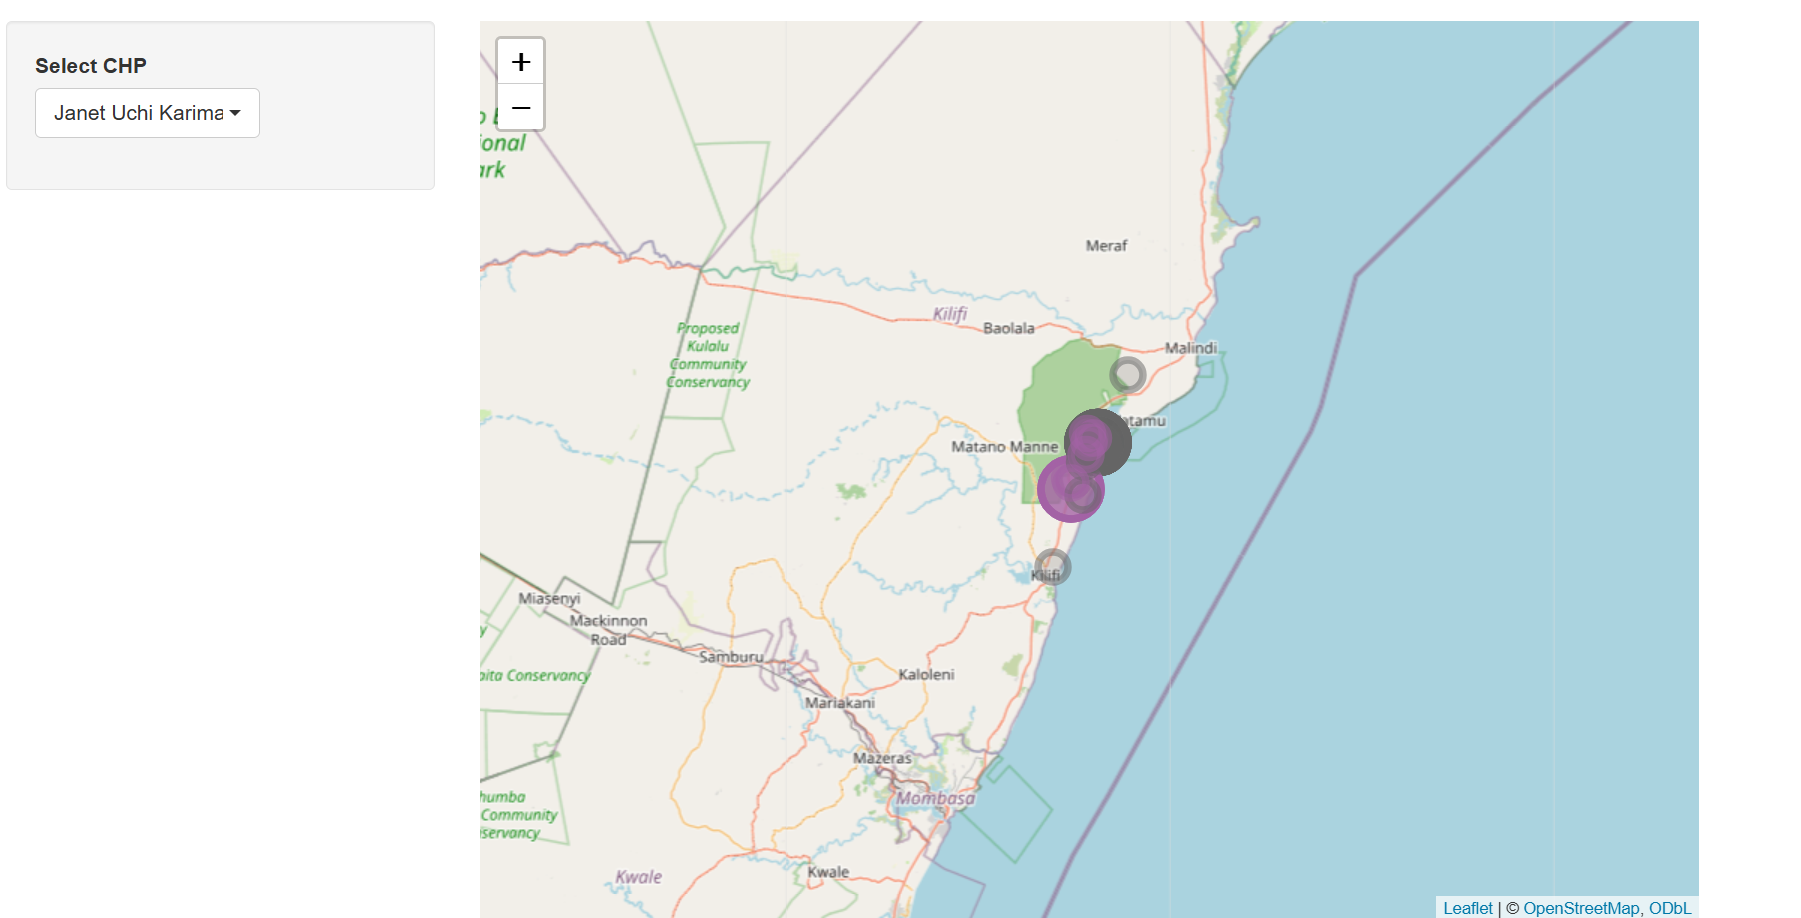Image resolution: width=1801 pixels, height=918 pixels.
Task: Click the Meraf label on the map
Action: pyautogui.click(x=1106, y=245)
